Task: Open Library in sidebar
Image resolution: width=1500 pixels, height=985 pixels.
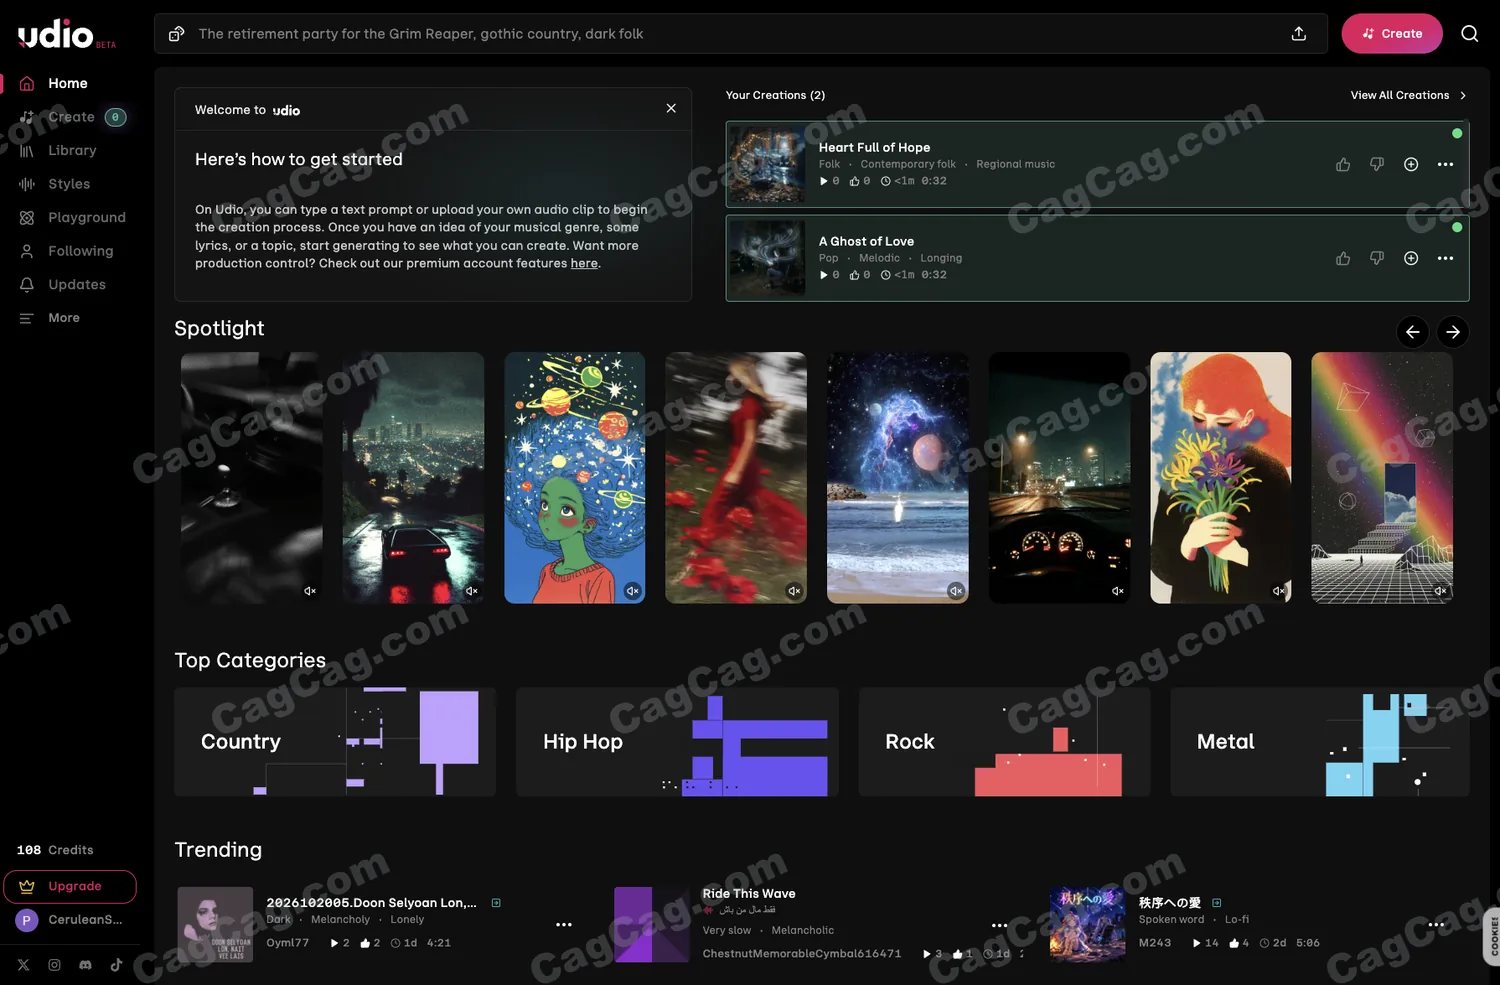Action: click(72, 151)
